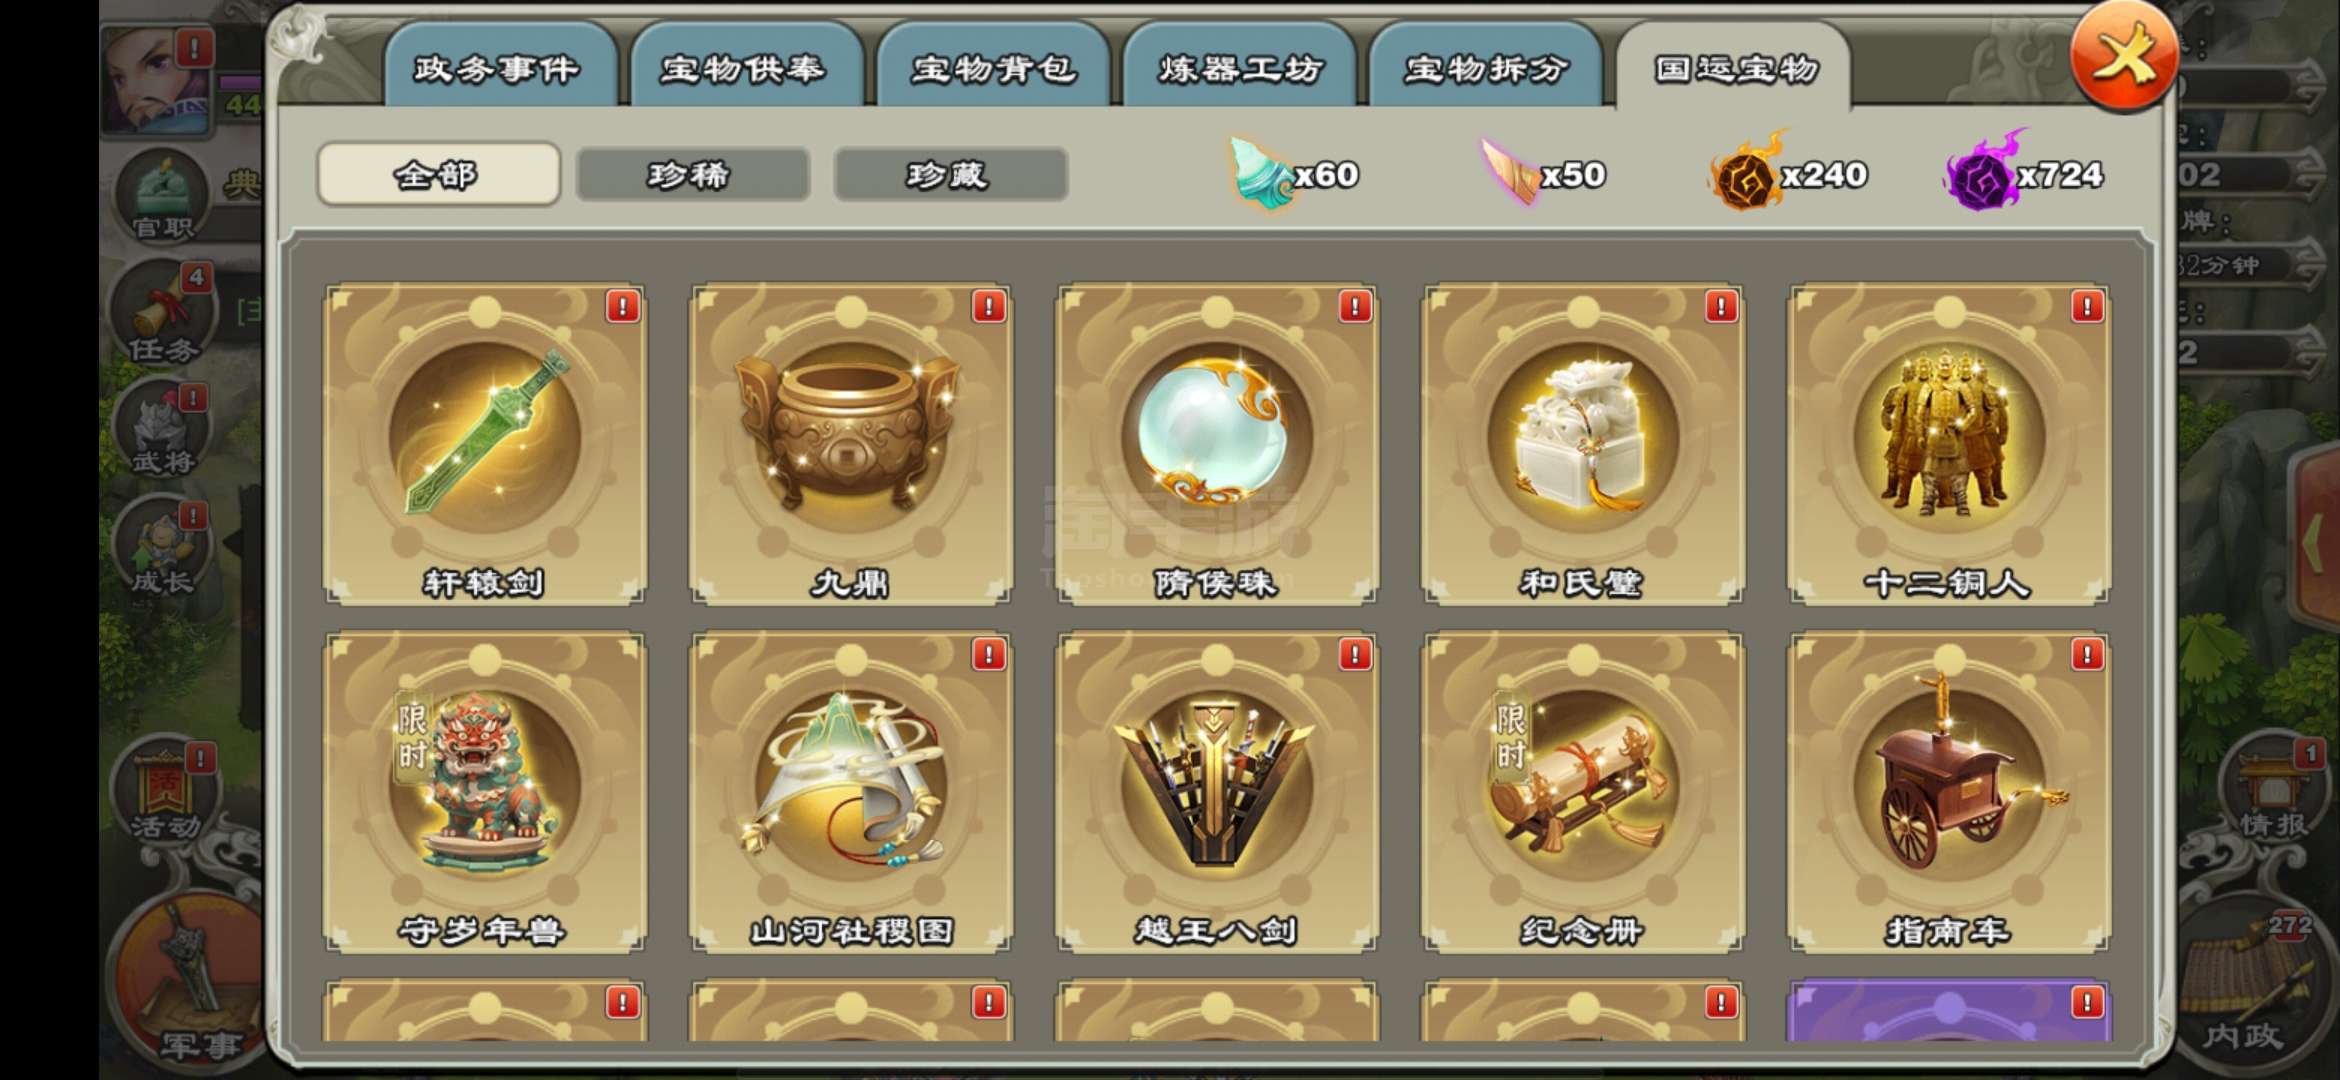This screenshot has width=2340, height=1080.
Task: Select the 十二铜人 golden statues treasure
Action: [1948, 444]
